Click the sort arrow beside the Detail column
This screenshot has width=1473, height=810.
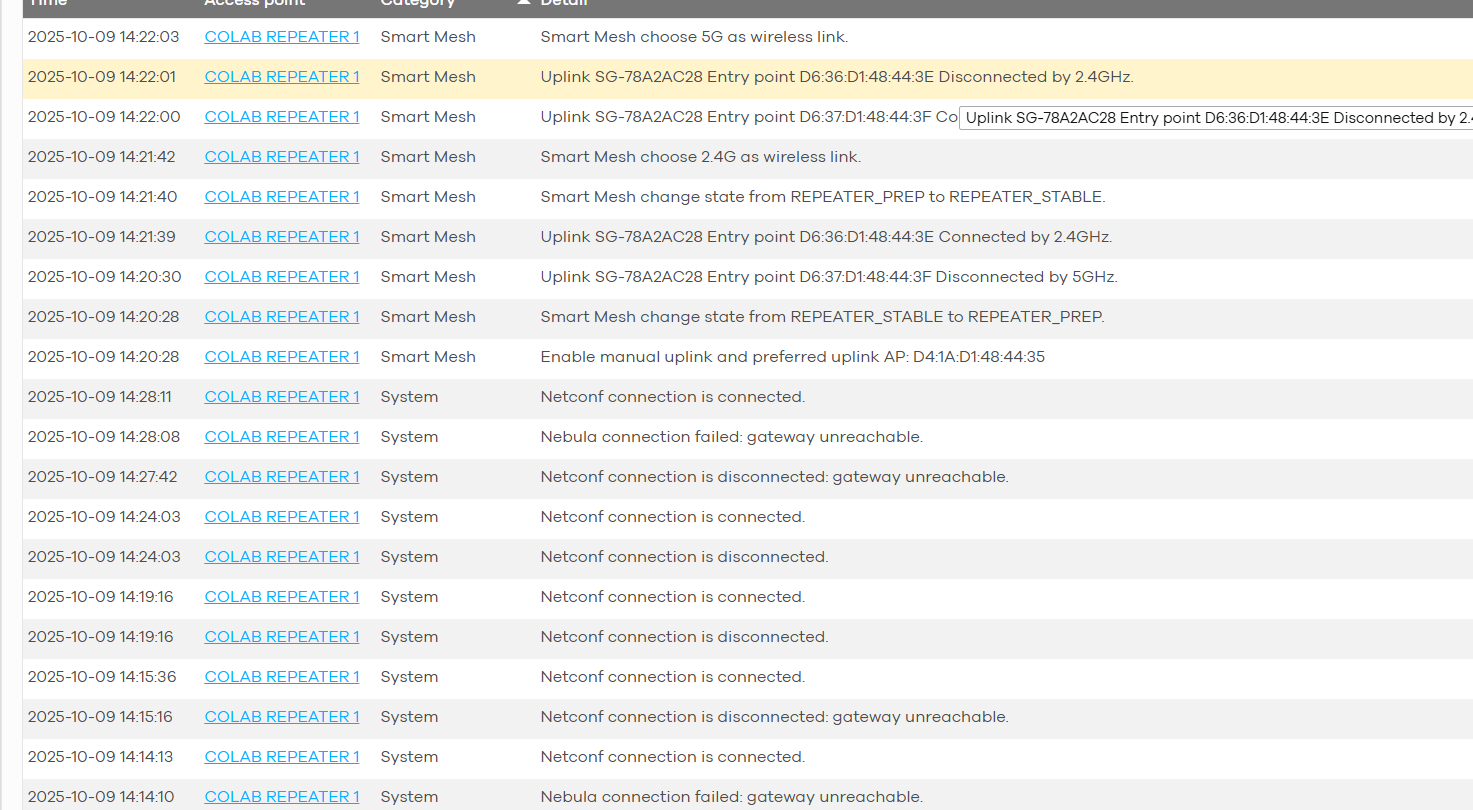coord(524,3)
